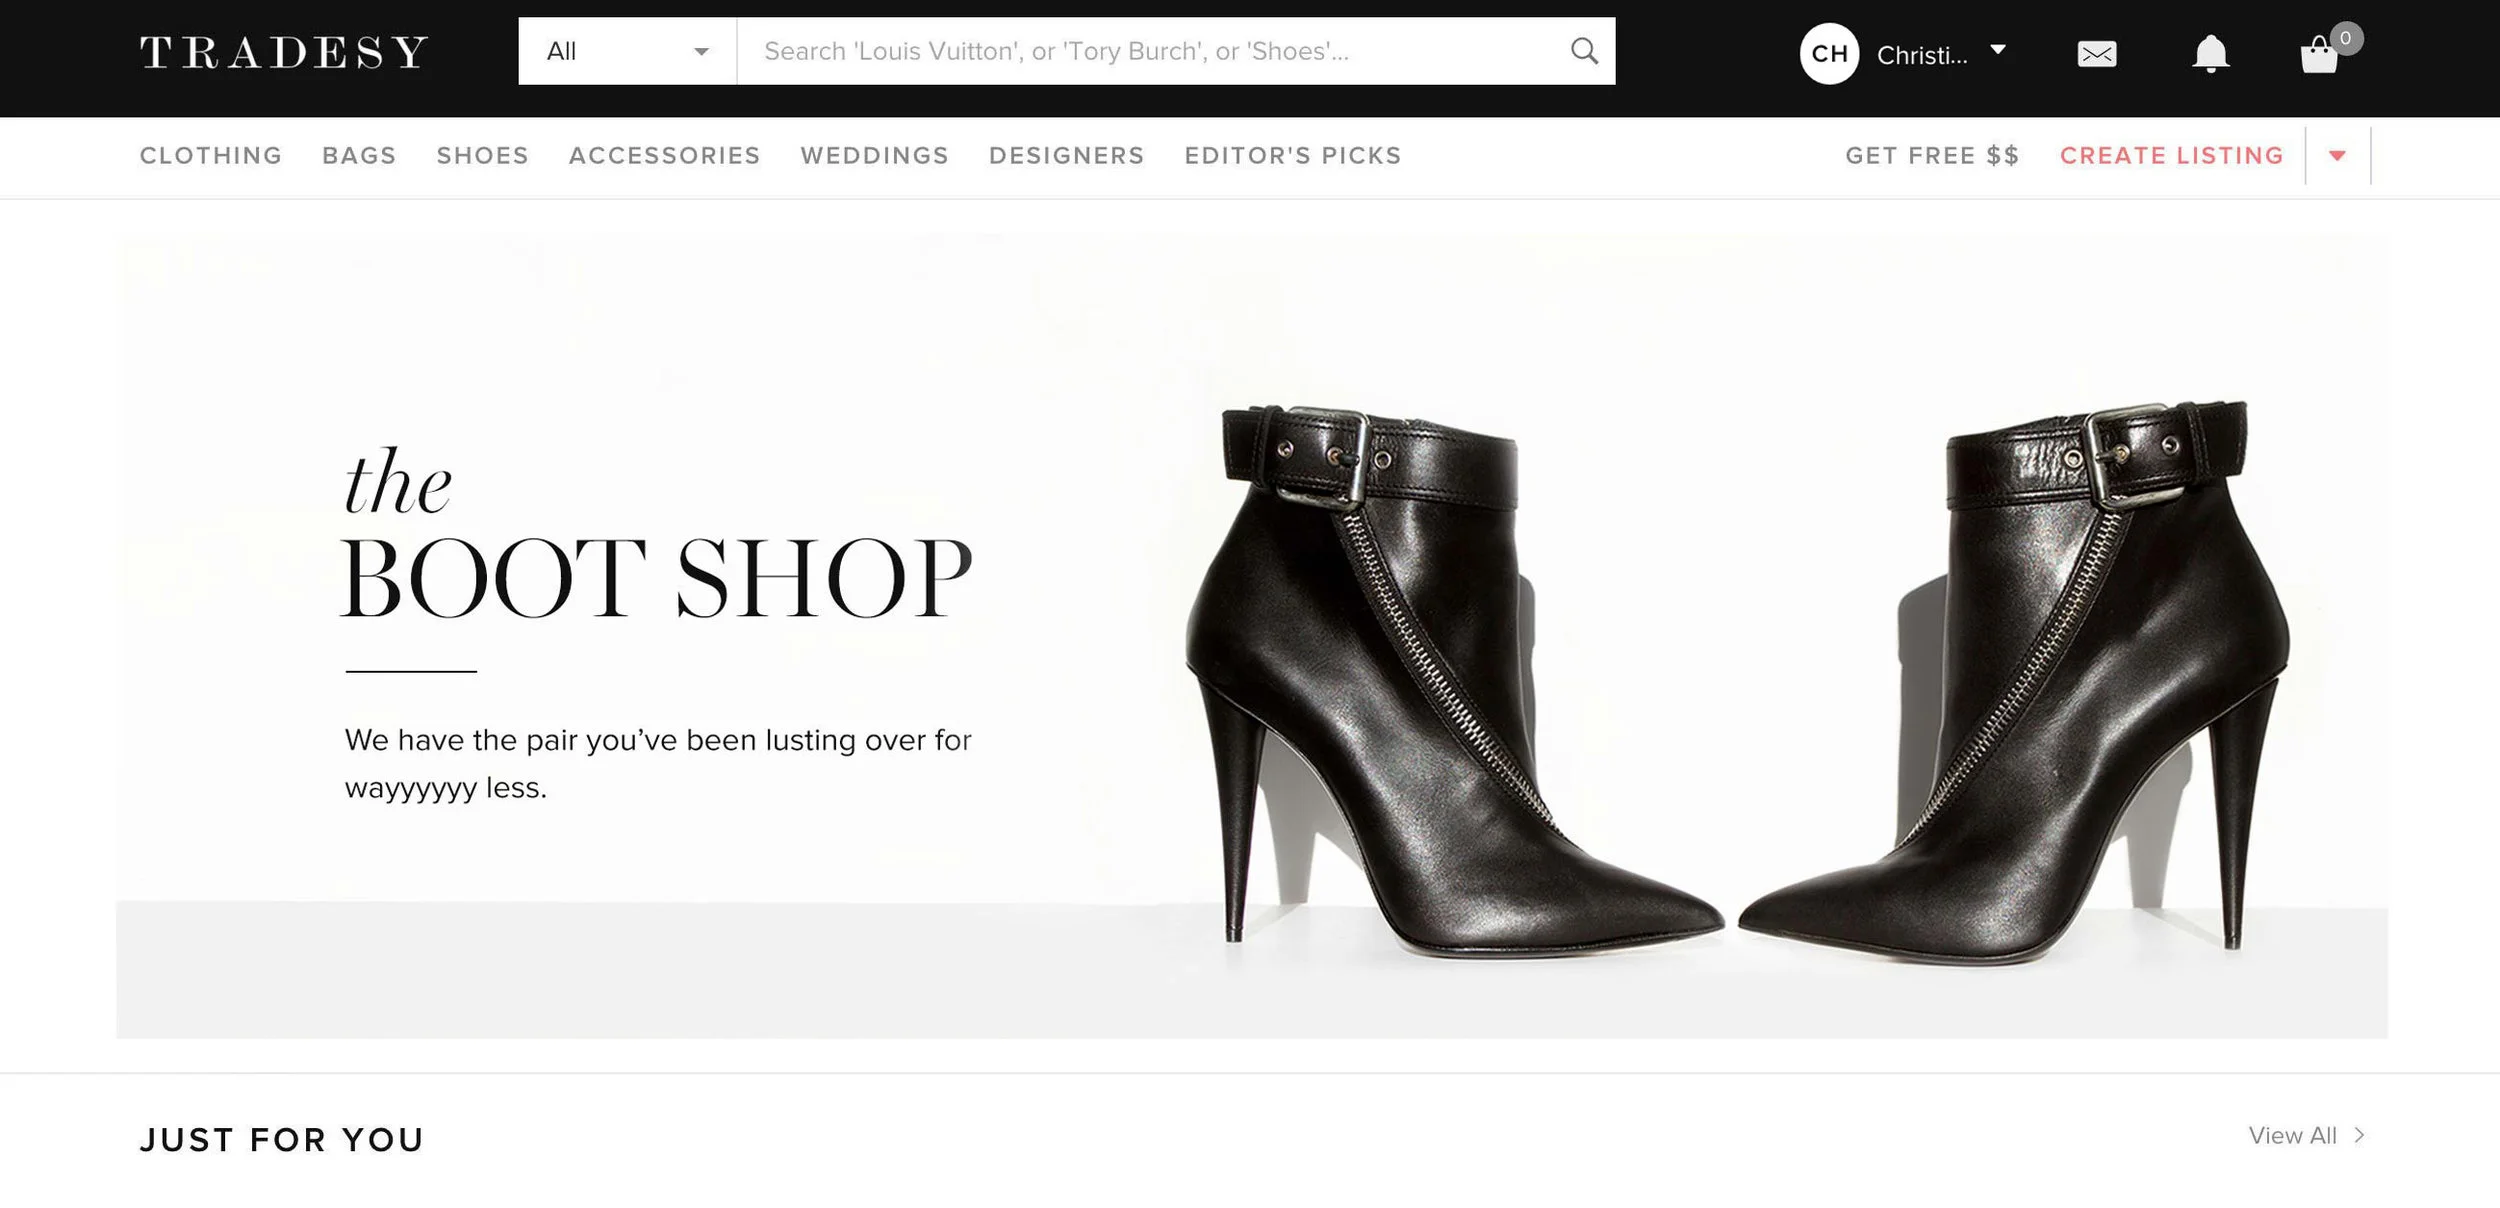
Task: Click the CH profile avatar circle
Action: [x=1829, y=54]
